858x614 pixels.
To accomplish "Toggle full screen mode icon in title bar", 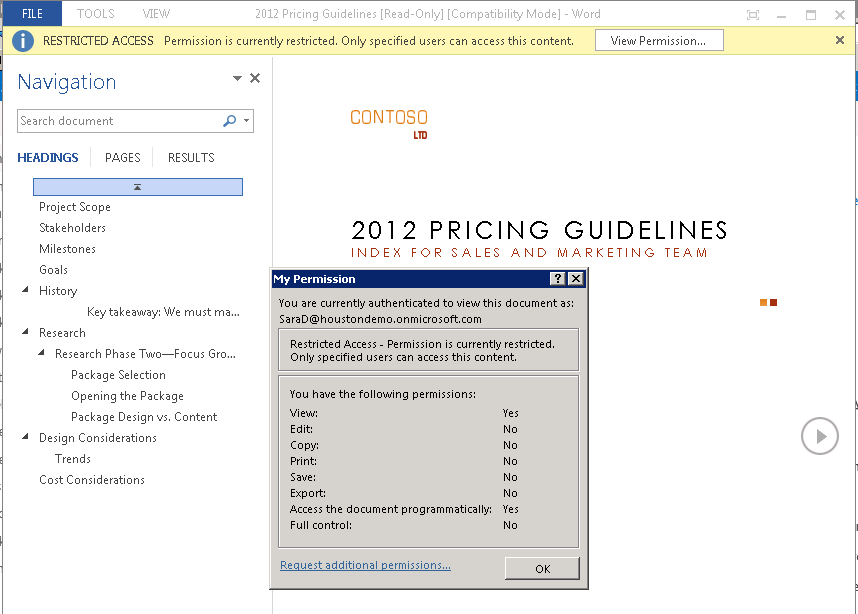I will tap(753, 15).
